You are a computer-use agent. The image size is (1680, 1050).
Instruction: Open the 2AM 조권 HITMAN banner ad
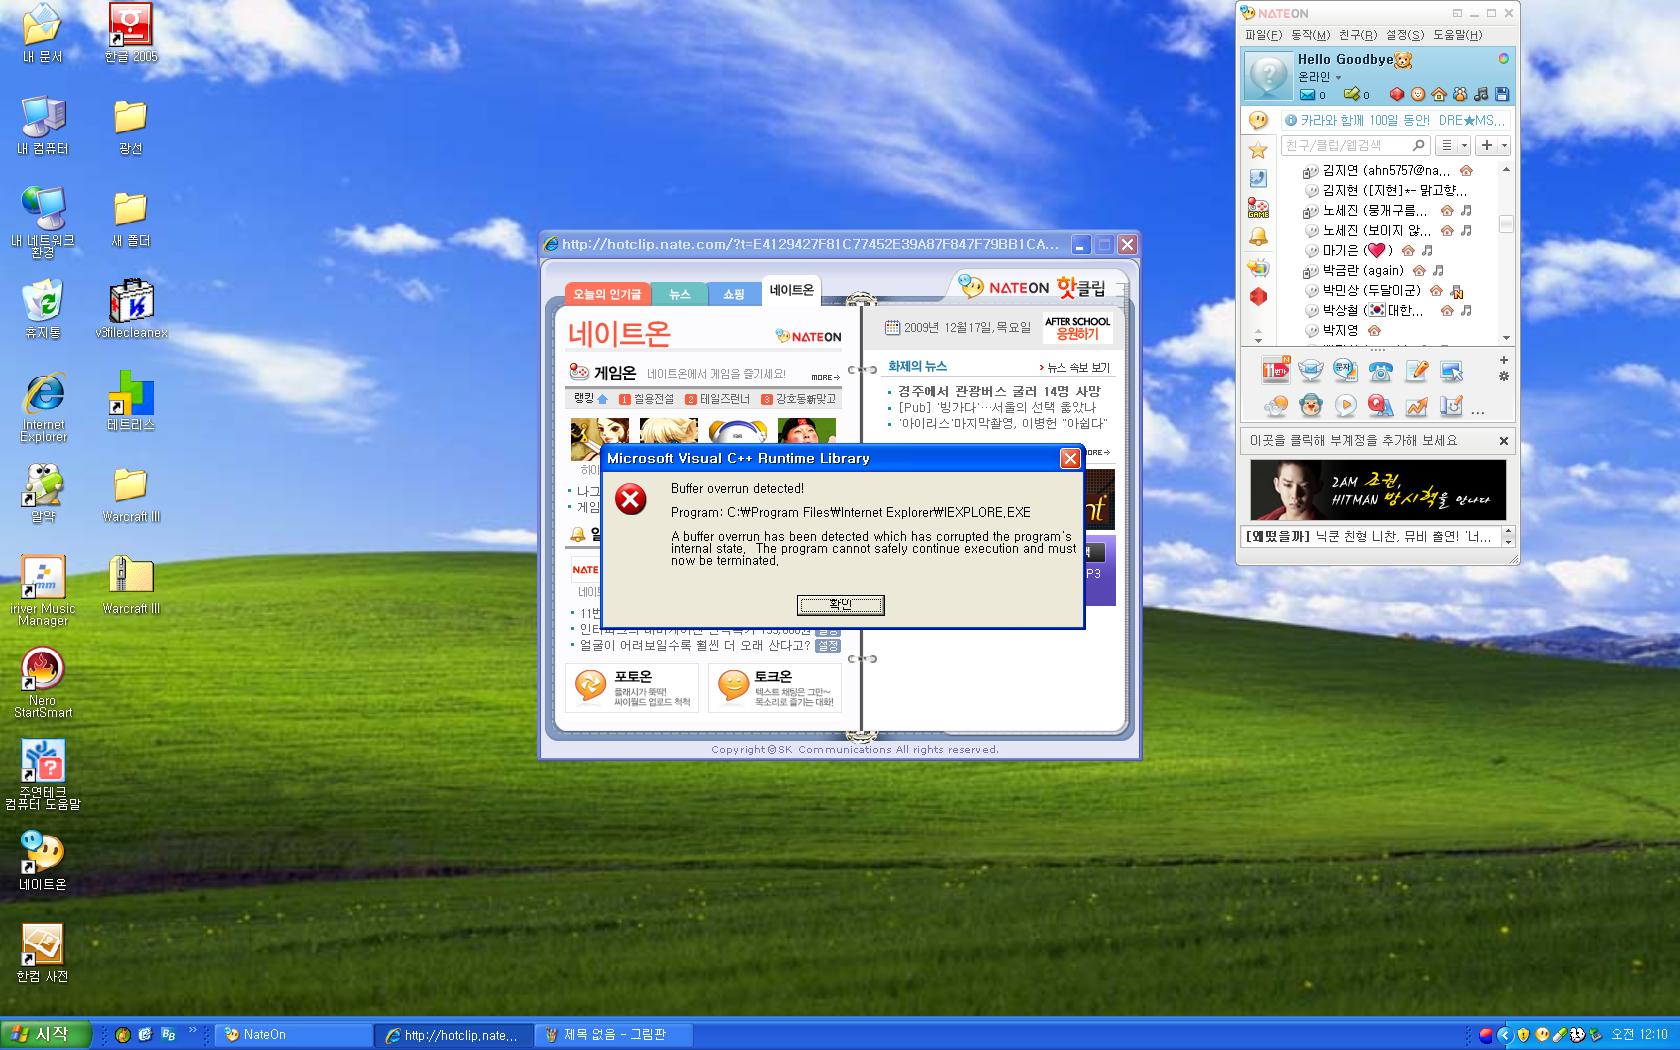[1378, 490]
